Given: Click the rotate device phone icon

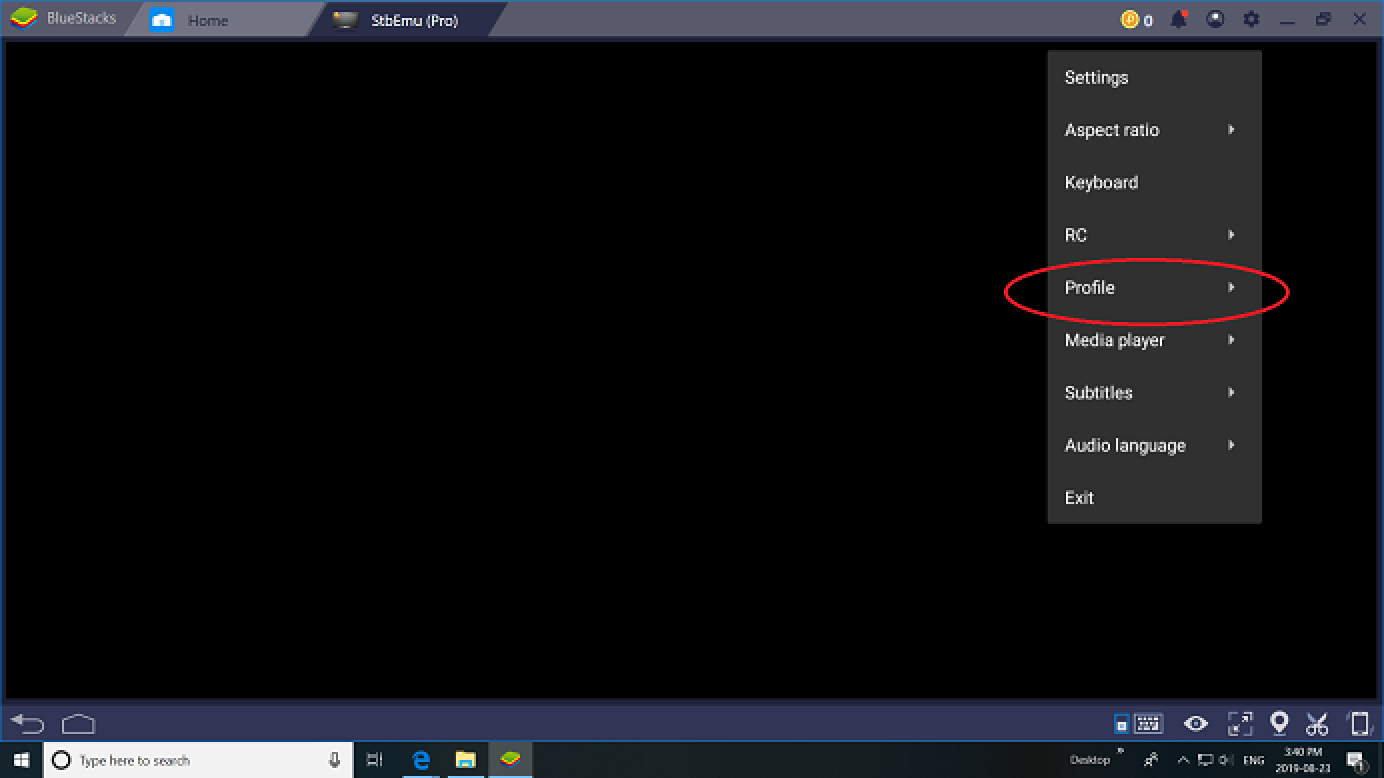Looking at the screenshot, I should [x=1359, y=723].
